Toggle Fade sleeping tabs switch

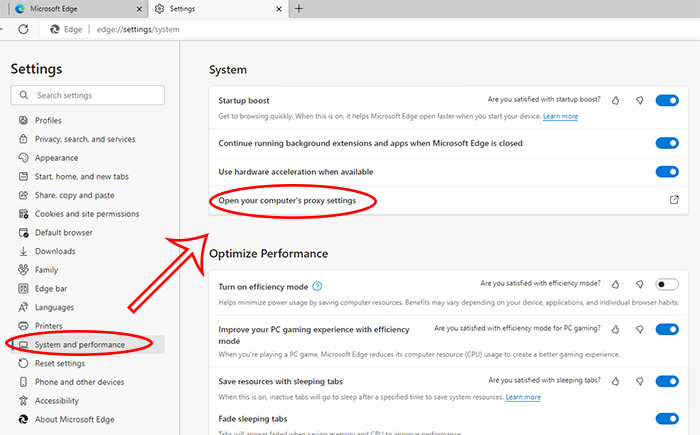pyautogui.click(x=667, y=418)
